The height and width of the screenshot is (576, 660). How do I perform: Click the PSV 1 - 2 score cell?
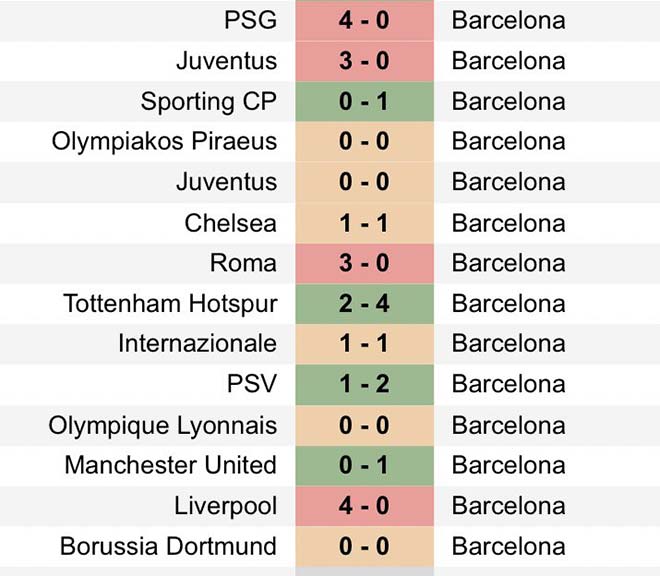click(x=364, y=384)
